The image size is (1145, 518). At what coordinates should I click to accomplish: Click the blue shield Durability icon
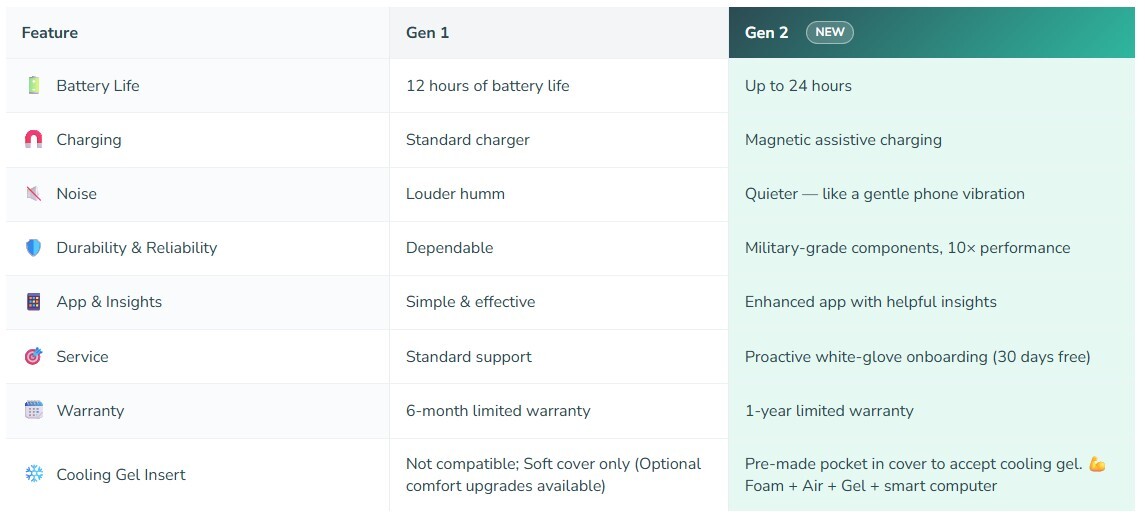point(34,248)
